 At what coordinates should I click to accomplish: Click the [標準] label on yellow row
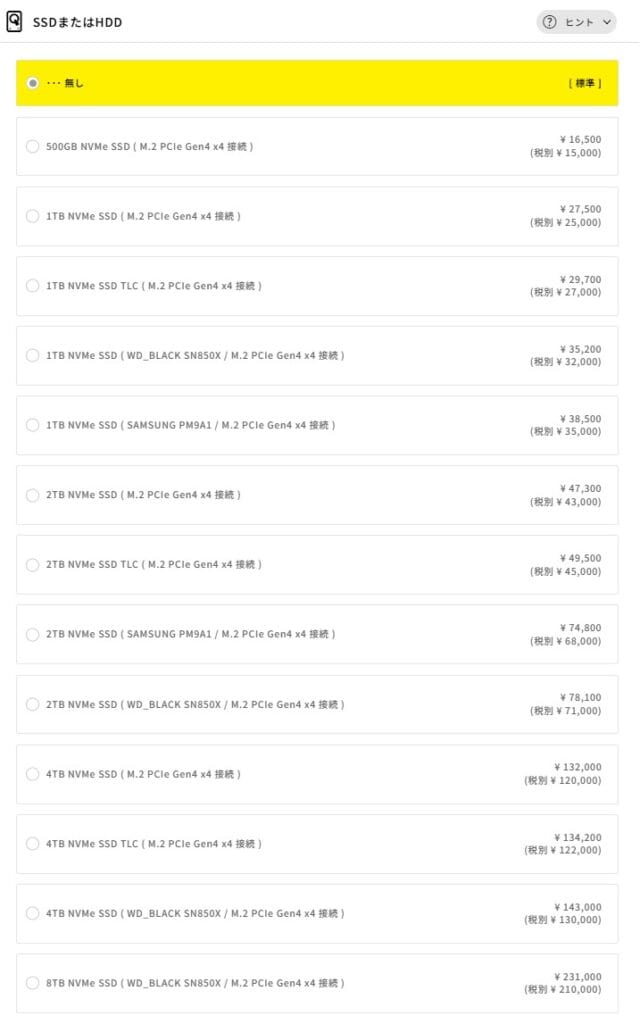[x=585, y=83]
